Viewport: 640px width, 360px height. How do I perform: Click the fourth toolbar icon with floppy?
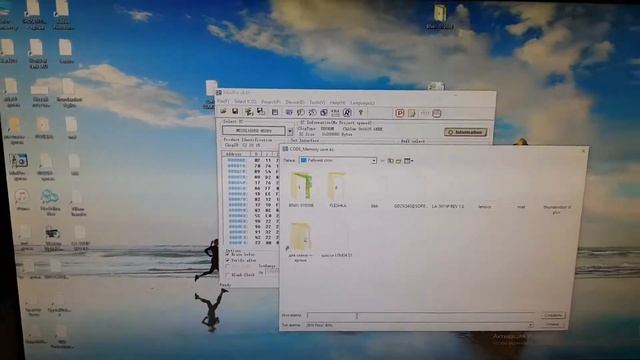(x=260, y=112)
